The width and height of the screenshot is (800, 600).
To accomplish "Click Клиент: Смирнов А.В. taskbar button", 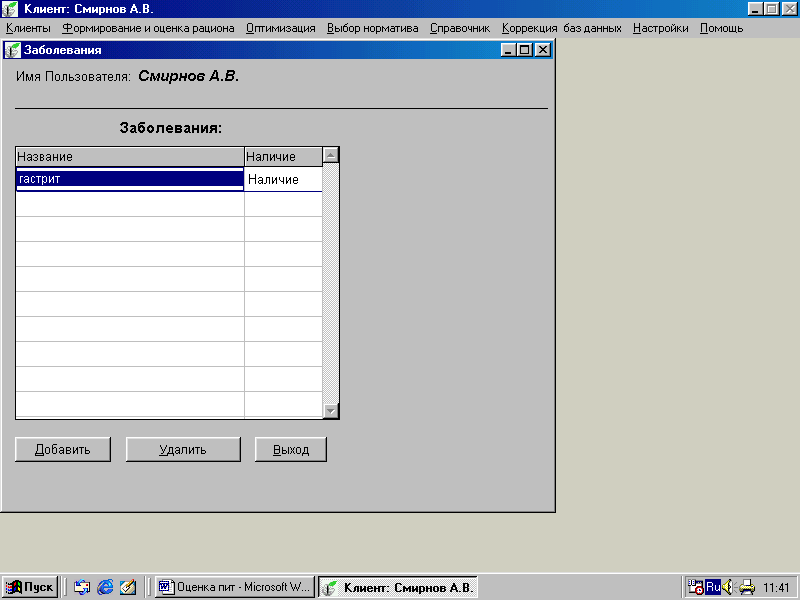I will (398, 587).
